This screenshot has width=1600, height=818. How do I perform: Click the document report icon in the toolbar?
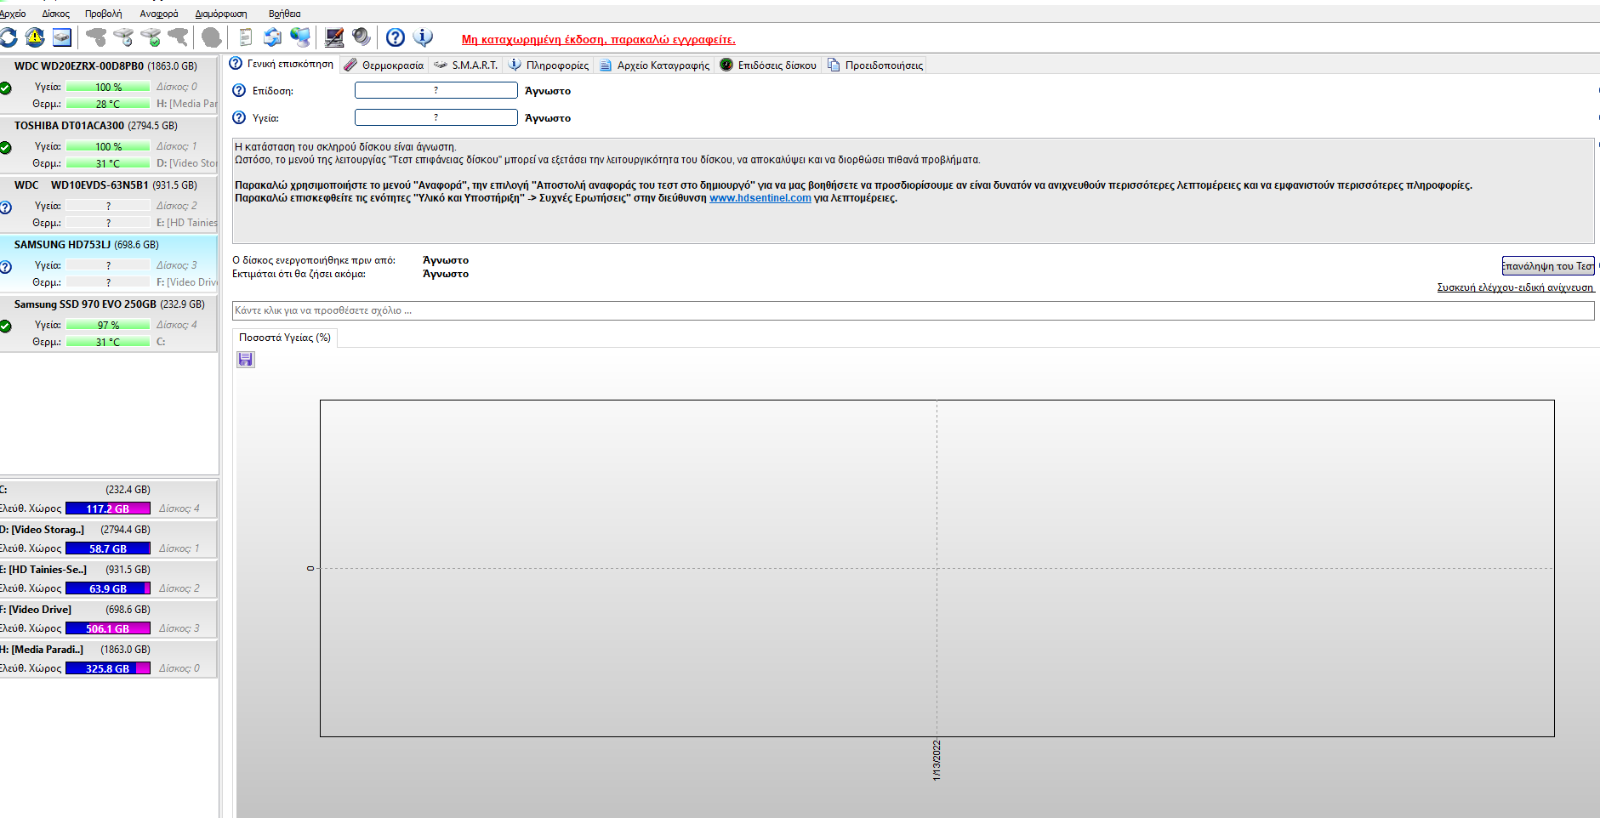pyautogui.click(x=246, y=38)
